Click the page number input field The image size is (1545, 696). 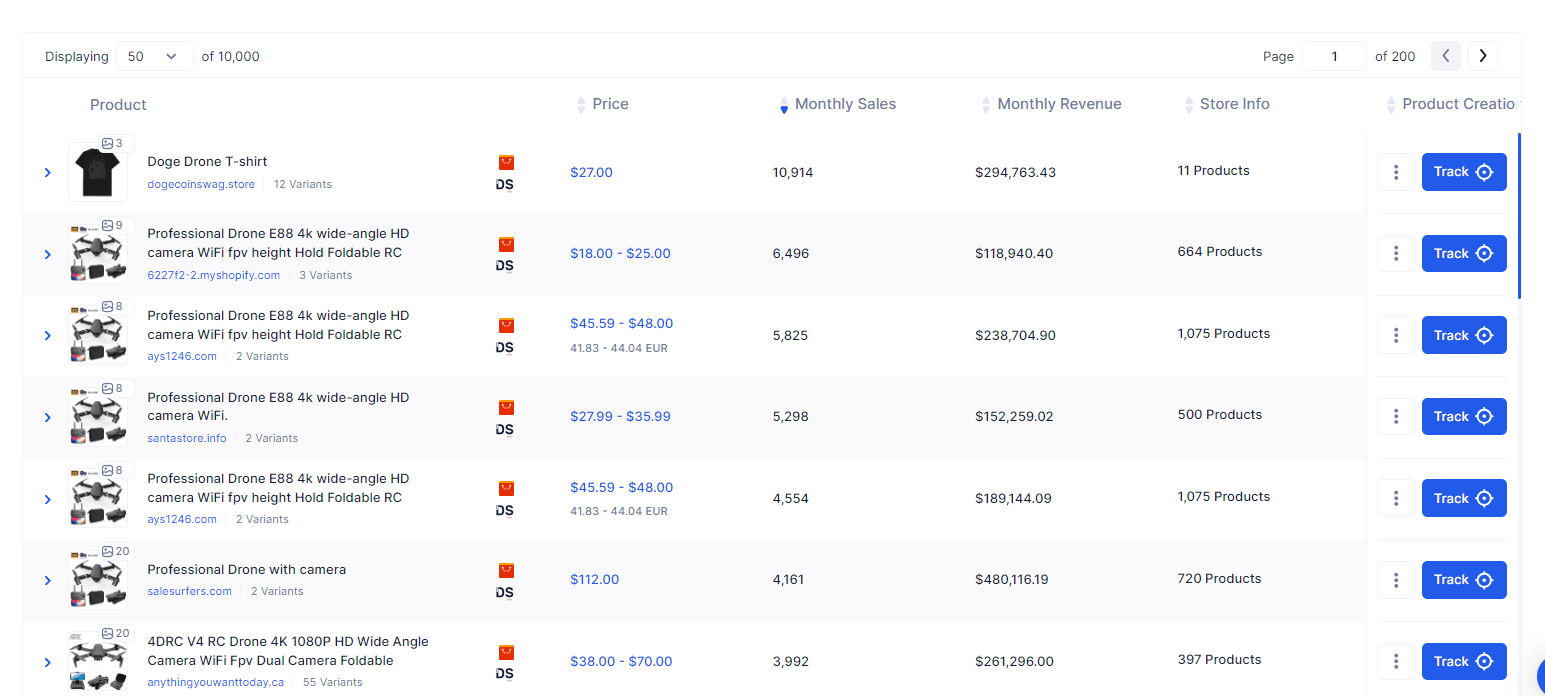click(x=1333, y=56)
